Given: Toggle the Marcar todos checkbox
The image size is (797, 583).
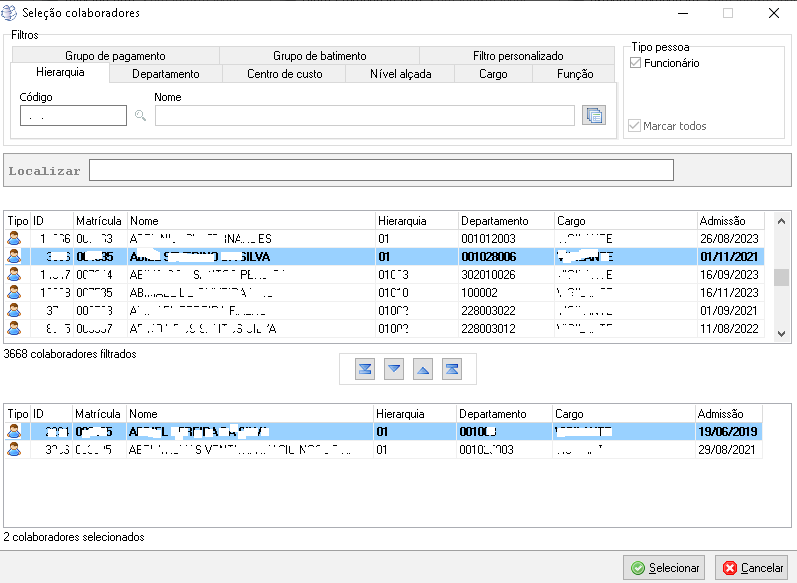Looking at the screenshot, I should (x=635, y=126).
